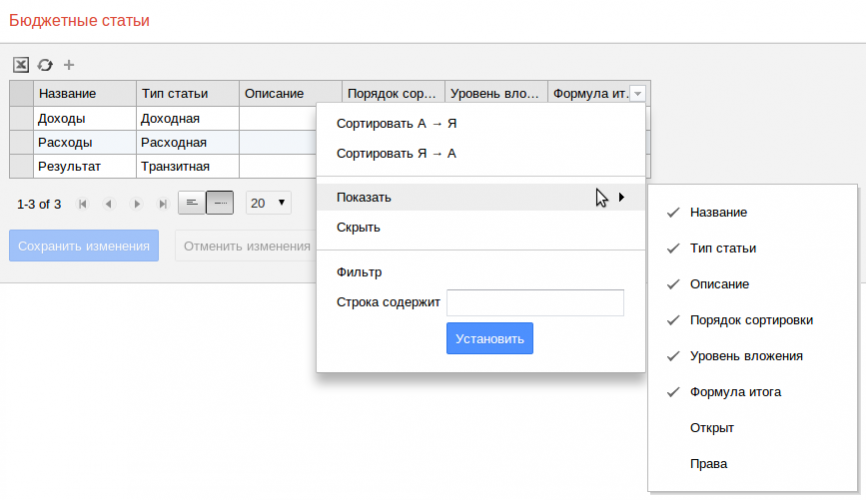Click the row selector for Расходы
The width and height of the screenshot is (866, 500).
pos(22,143)
